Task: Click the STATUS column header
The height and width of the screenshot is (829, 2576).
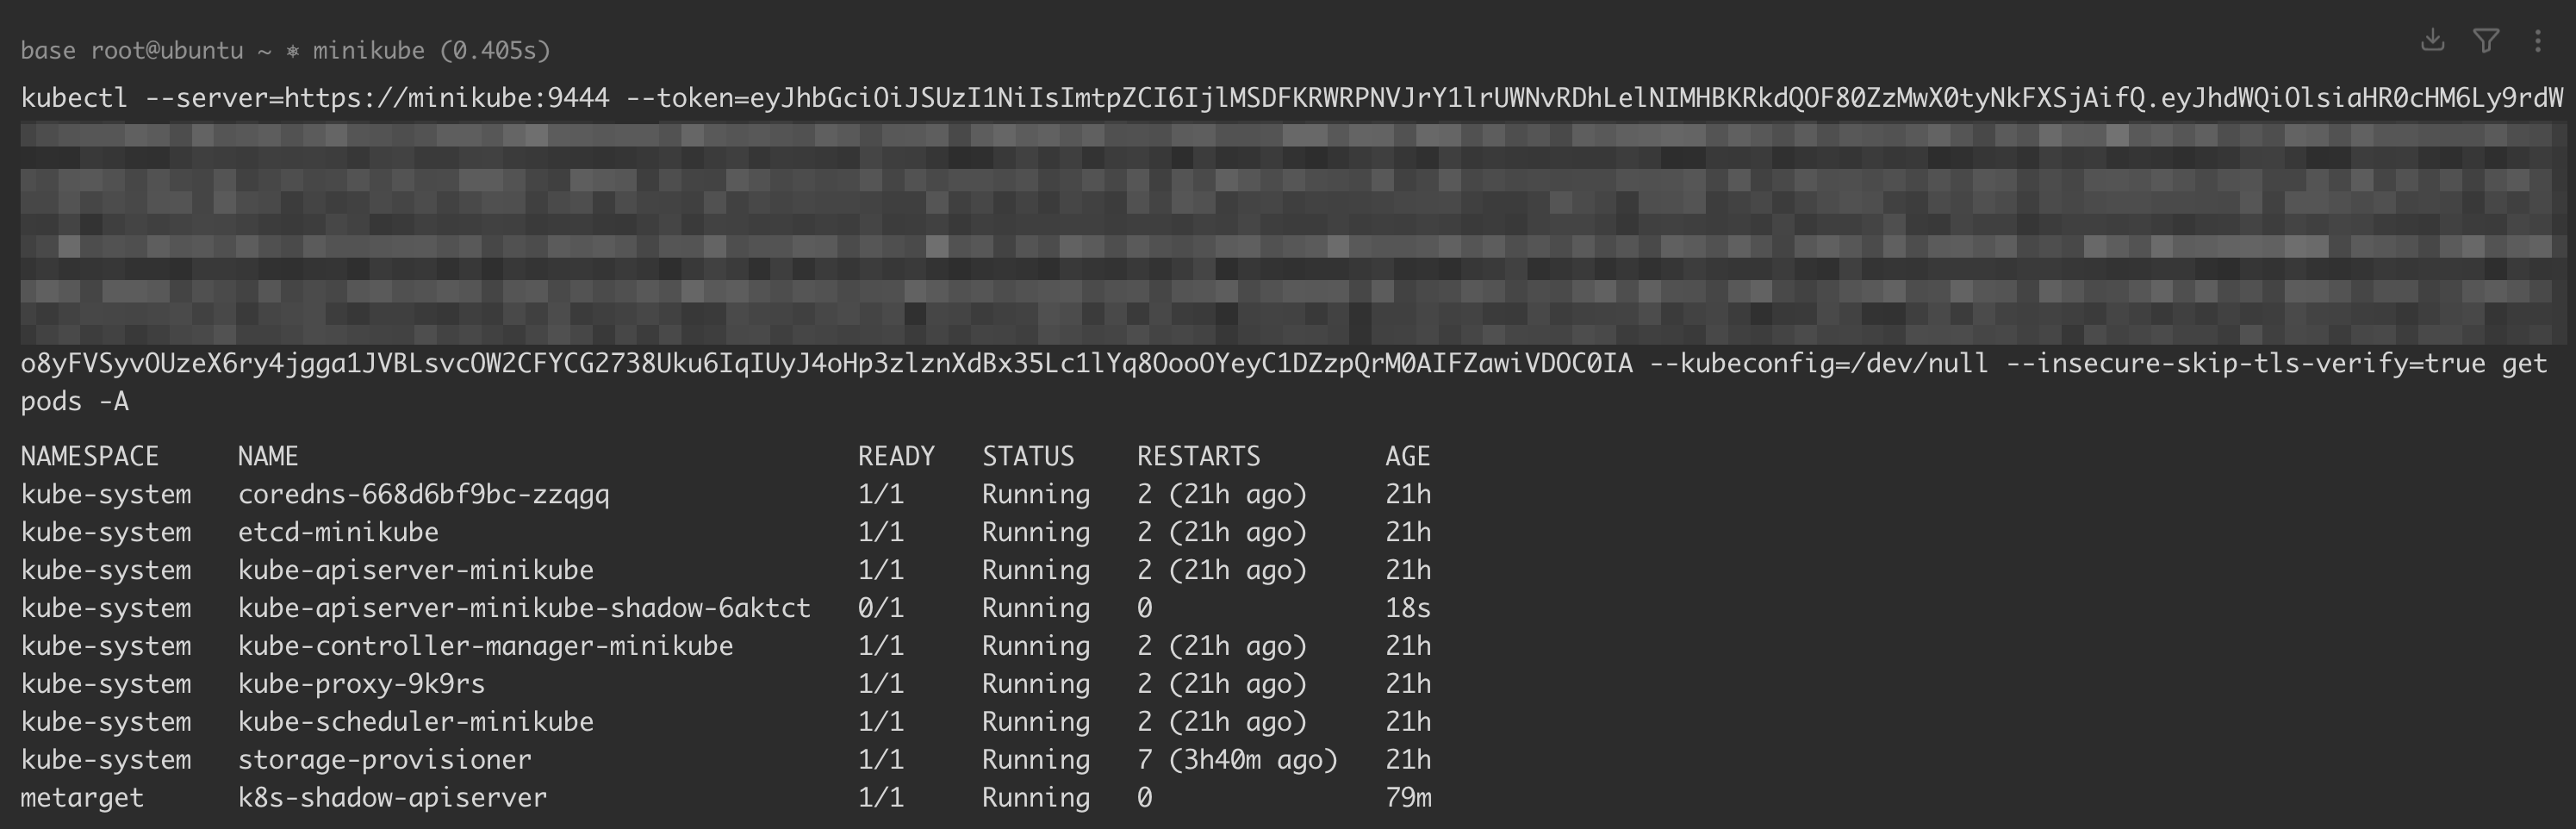Action: coord(1028,456)
